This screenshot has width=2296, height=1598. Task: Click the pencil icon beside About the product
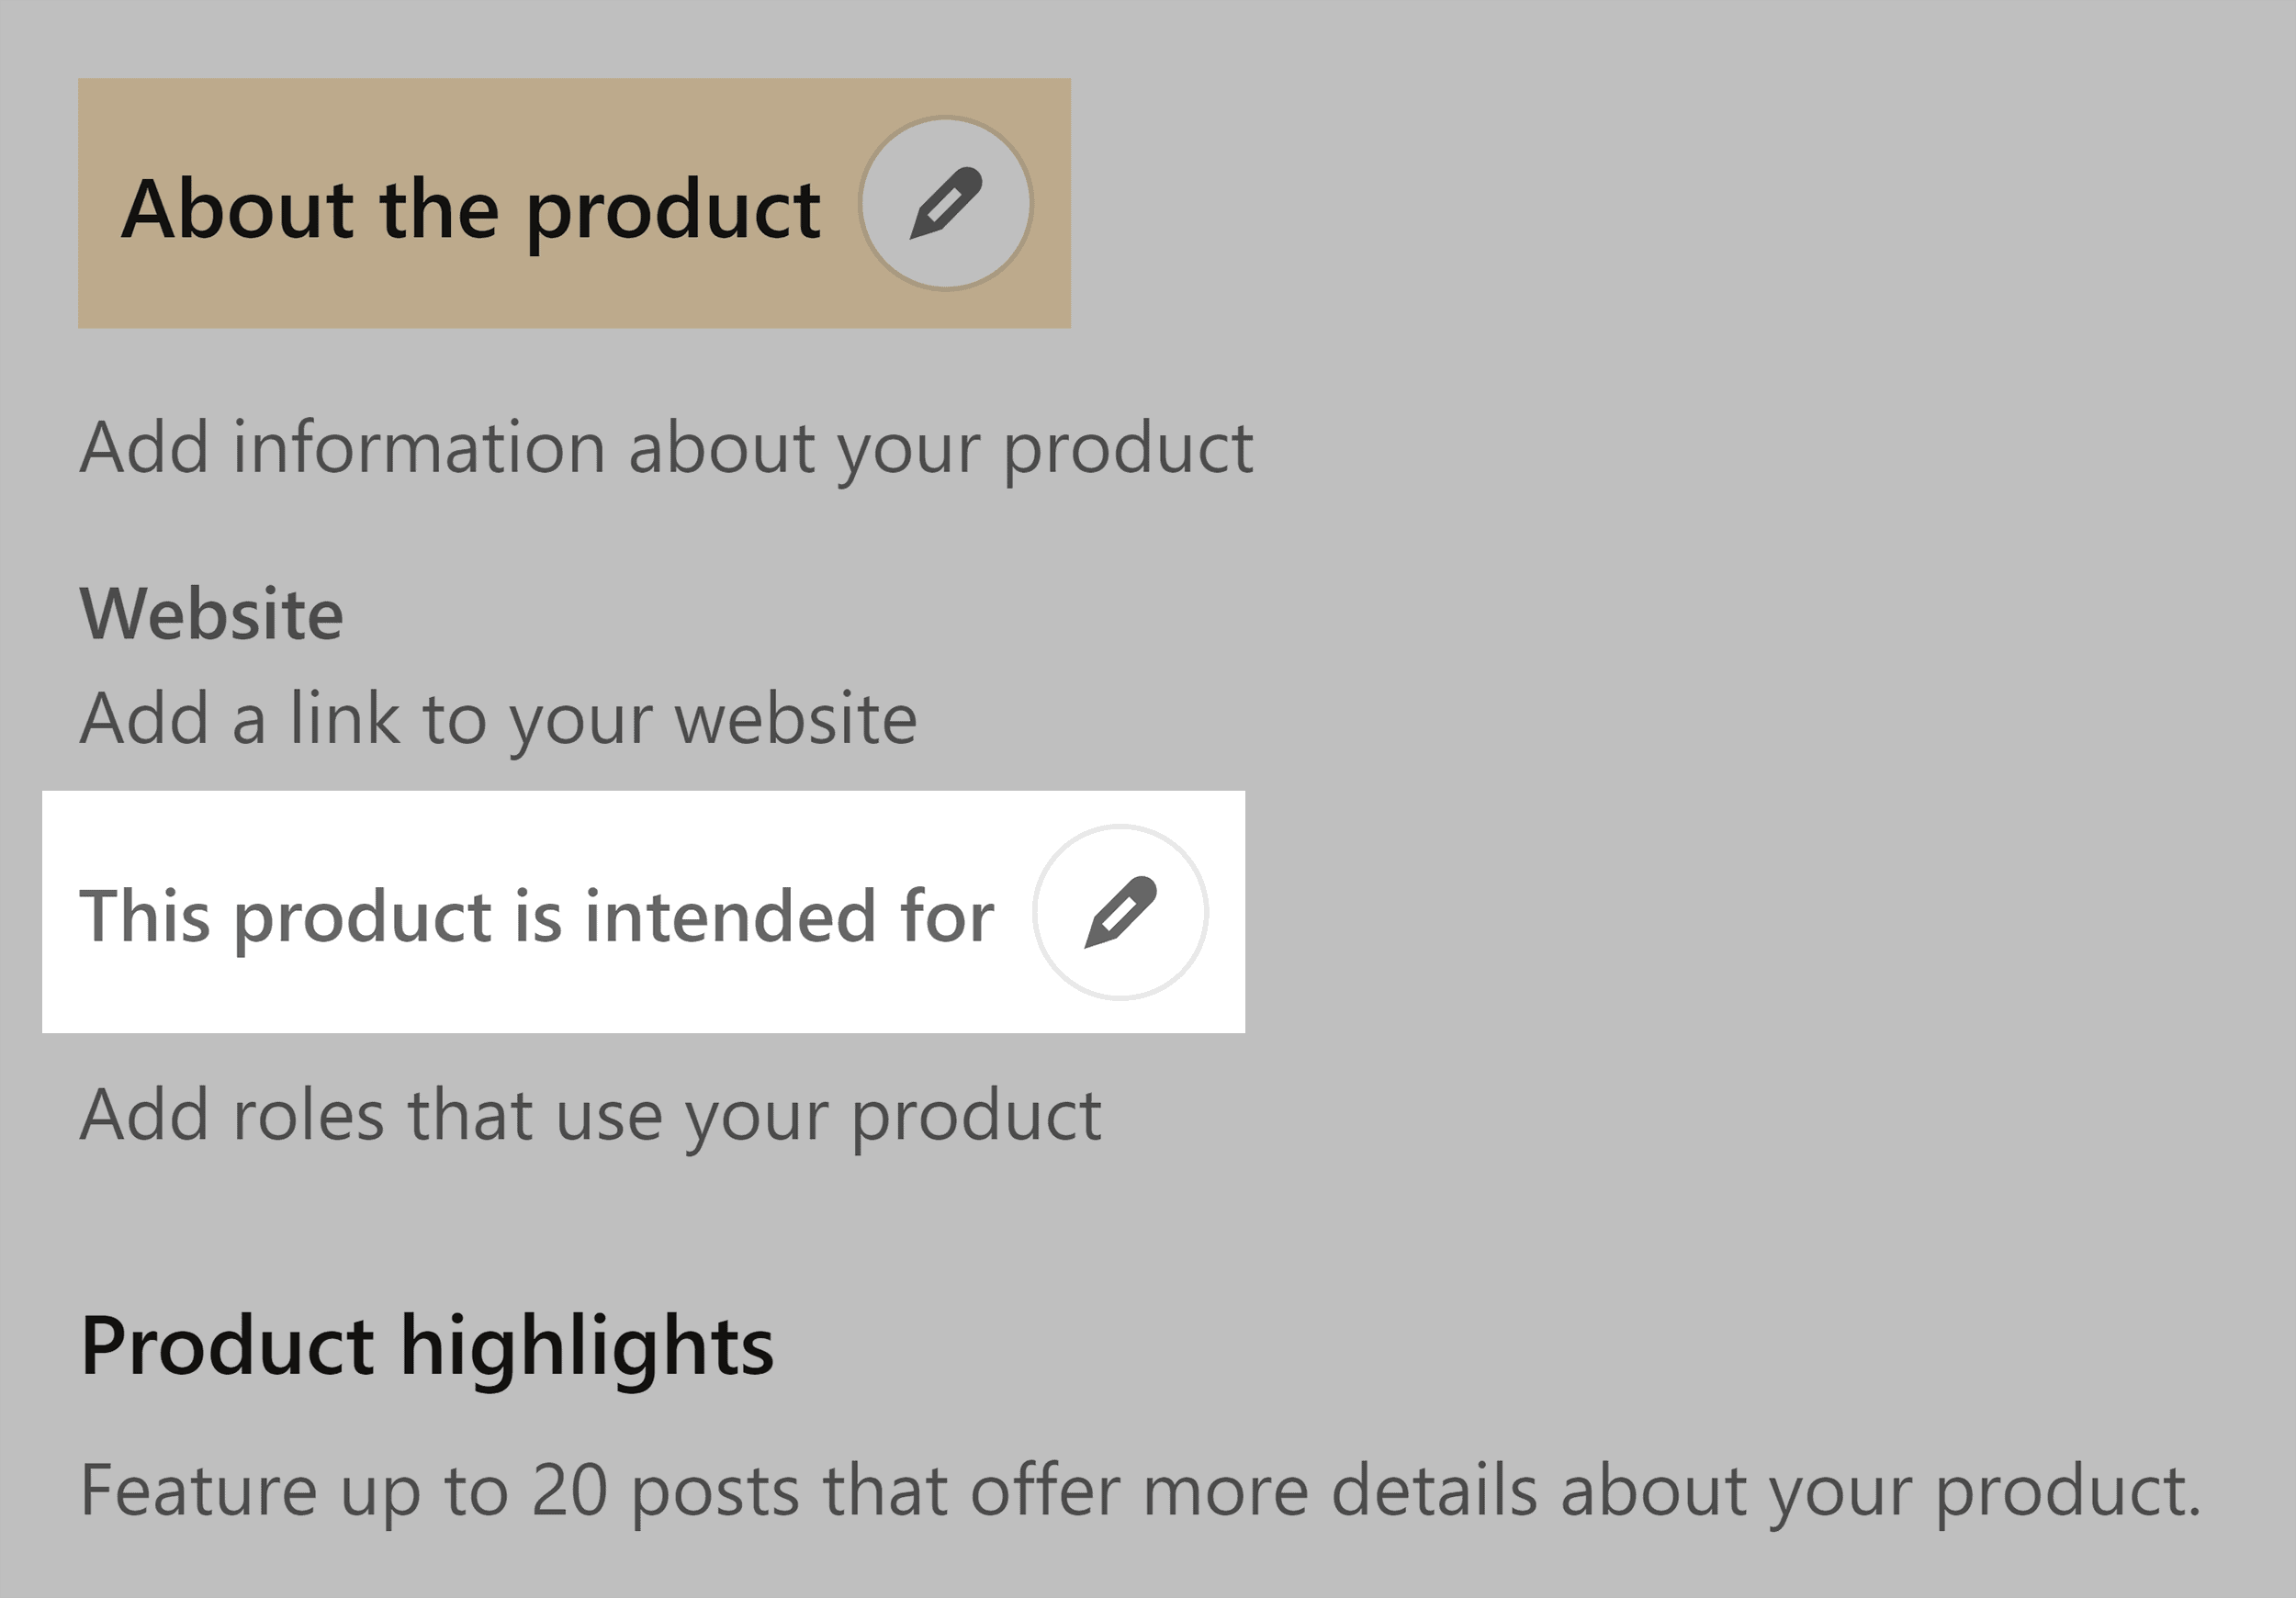point(945,202)
